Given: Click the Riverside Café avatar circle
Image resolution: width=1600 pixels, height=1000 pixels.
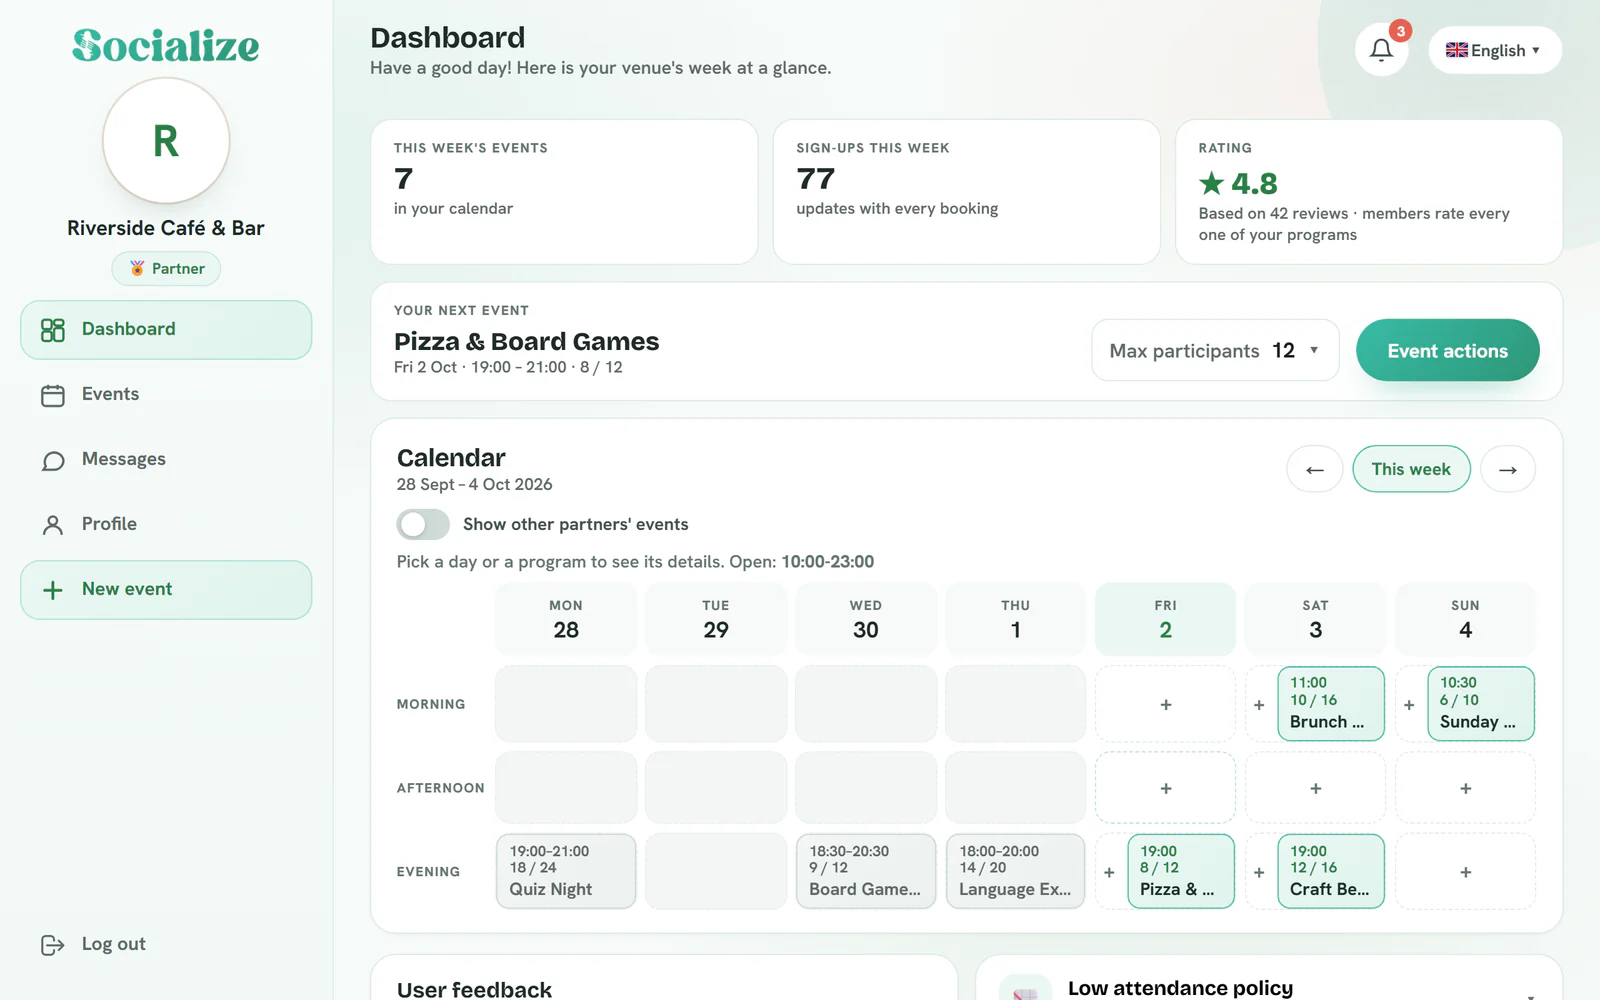Looking at the screenshot, I should point(166,141).
